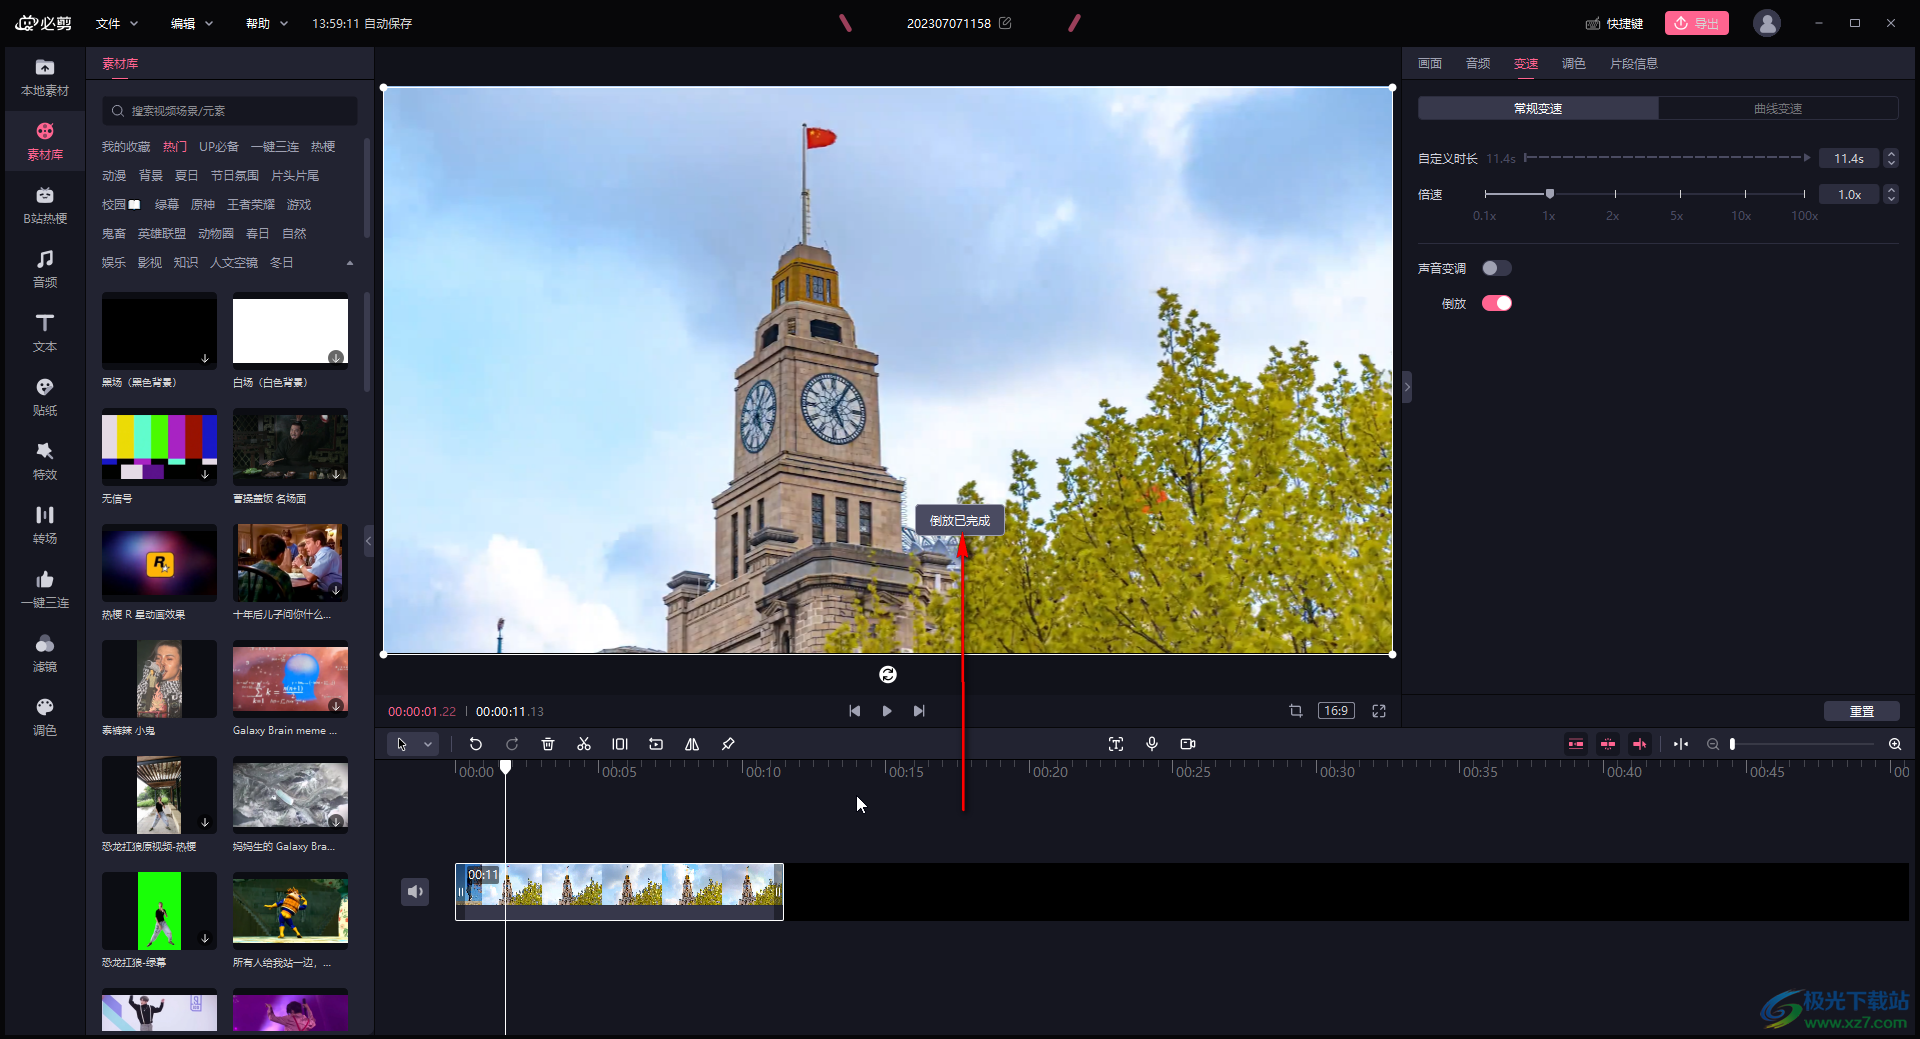The height and width of the screenshot is (1039, 1920).
Task: Zoom in the timeline with the plus magnifier
Action: (1895, 744)
